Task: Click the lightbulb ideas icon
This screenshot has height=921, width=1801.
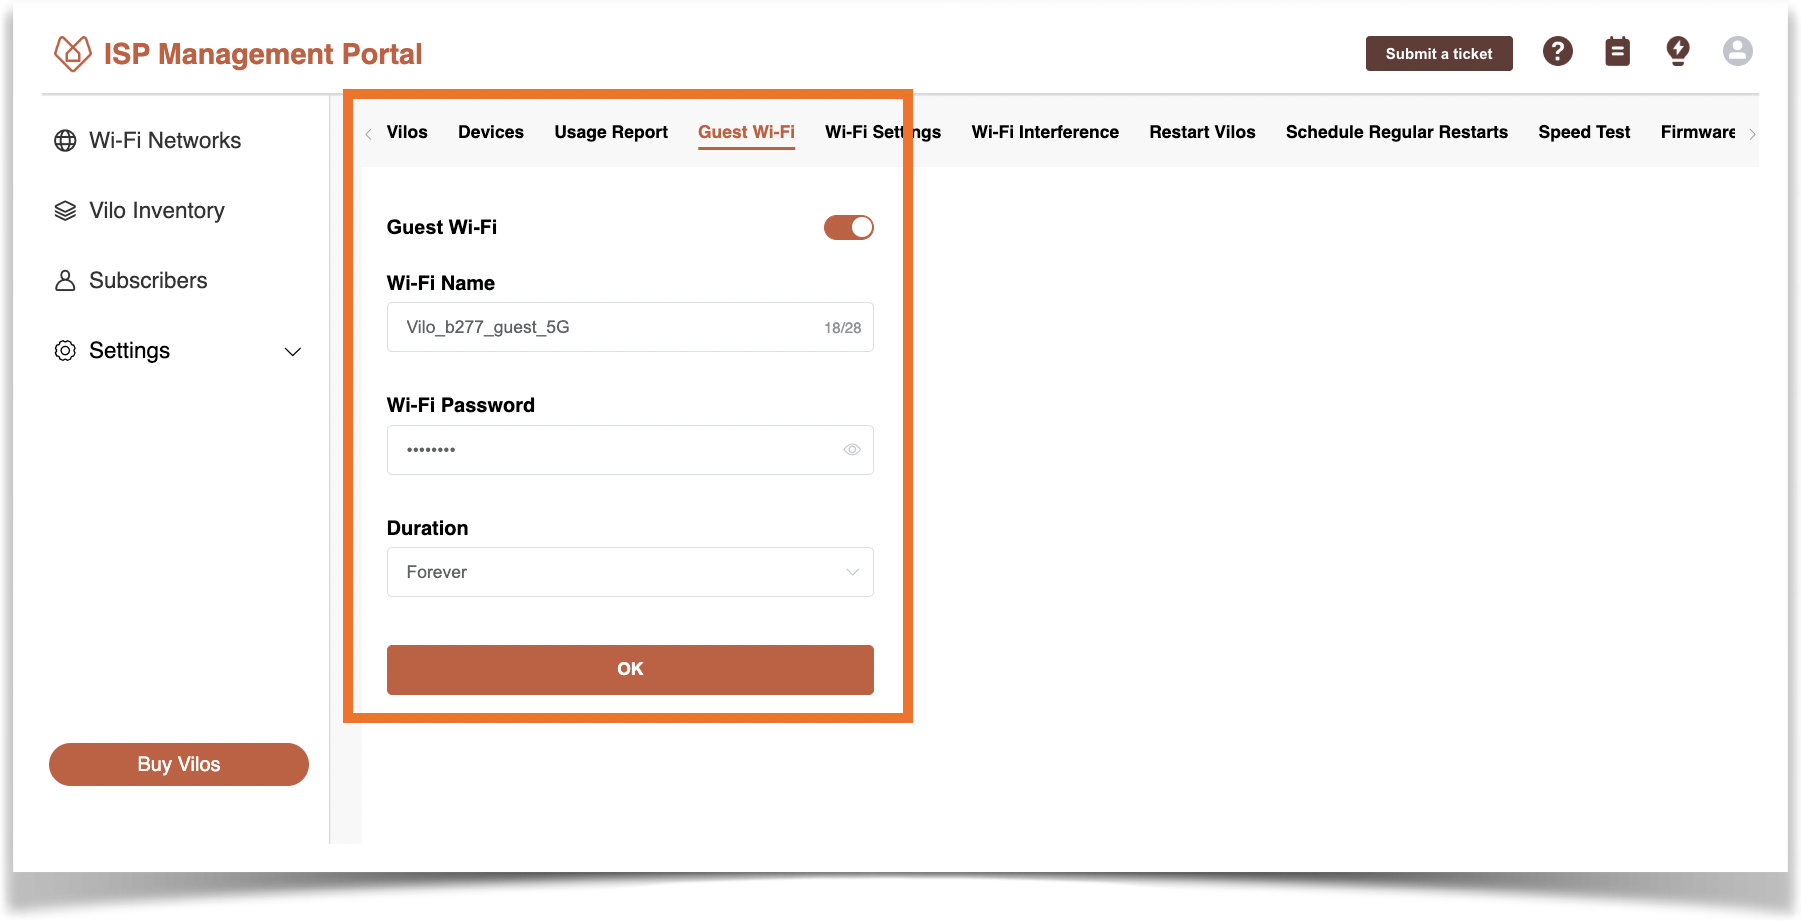Action: pyautogui.click(x=1678, y=51)
